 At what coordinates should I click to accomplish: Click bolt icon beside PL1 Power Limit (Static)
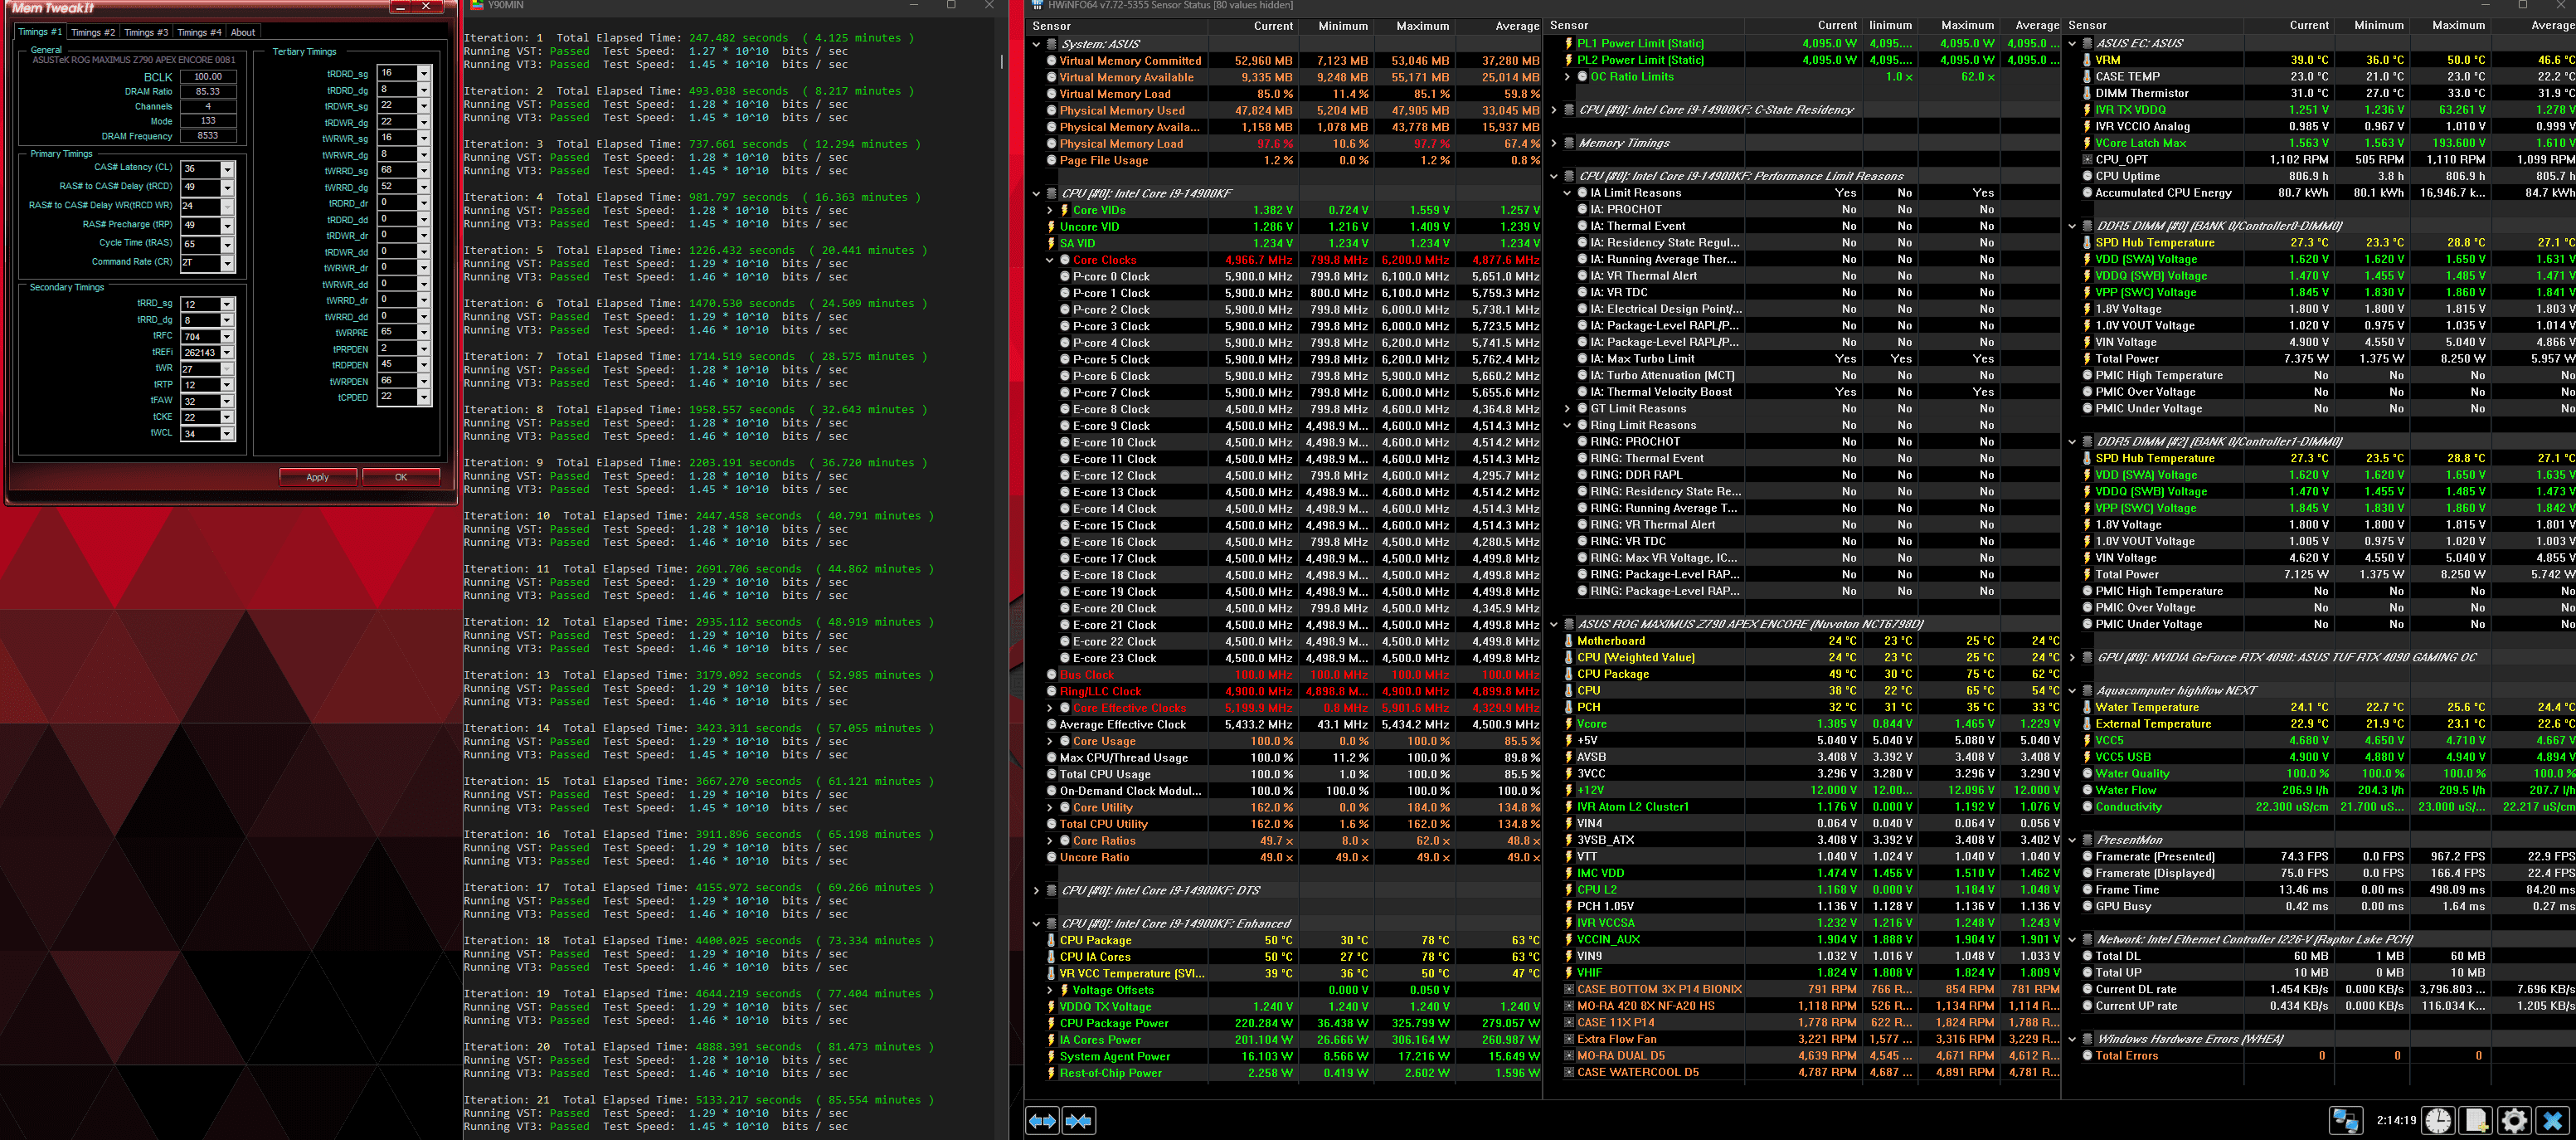1569,43
